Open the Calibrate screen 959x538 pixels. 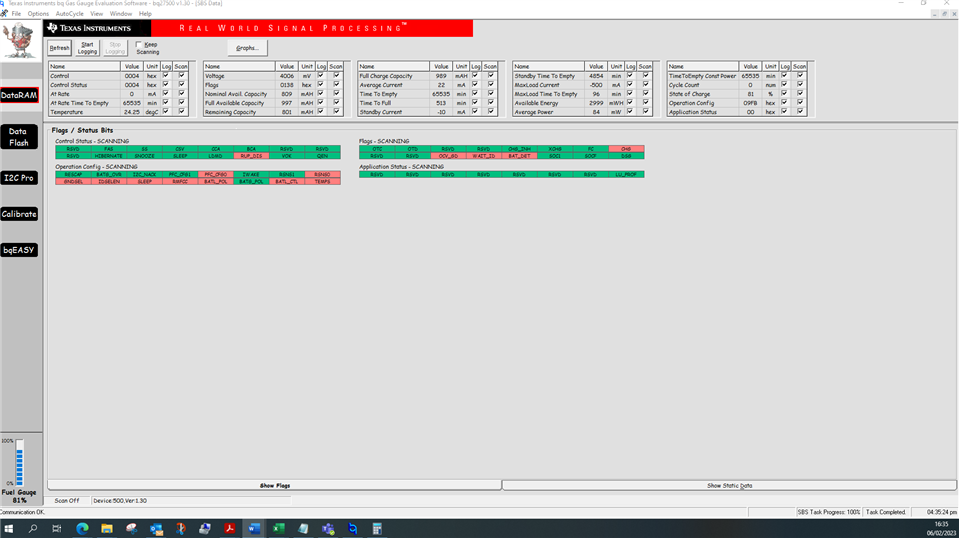[19, 214]
